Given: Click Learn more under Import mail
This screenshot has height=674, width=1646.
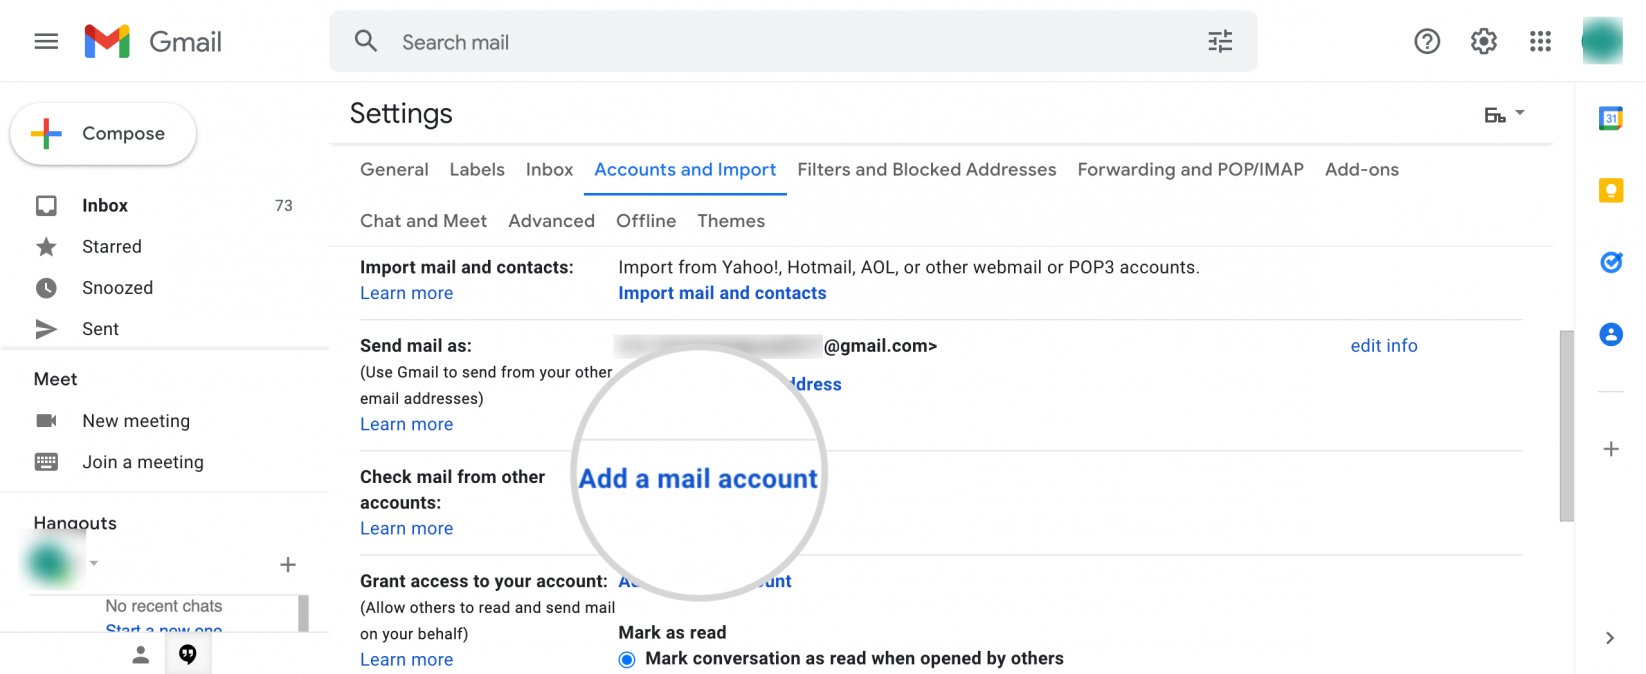Looking at the screenshot, I should pyautogui.click(x=406, y=293).
